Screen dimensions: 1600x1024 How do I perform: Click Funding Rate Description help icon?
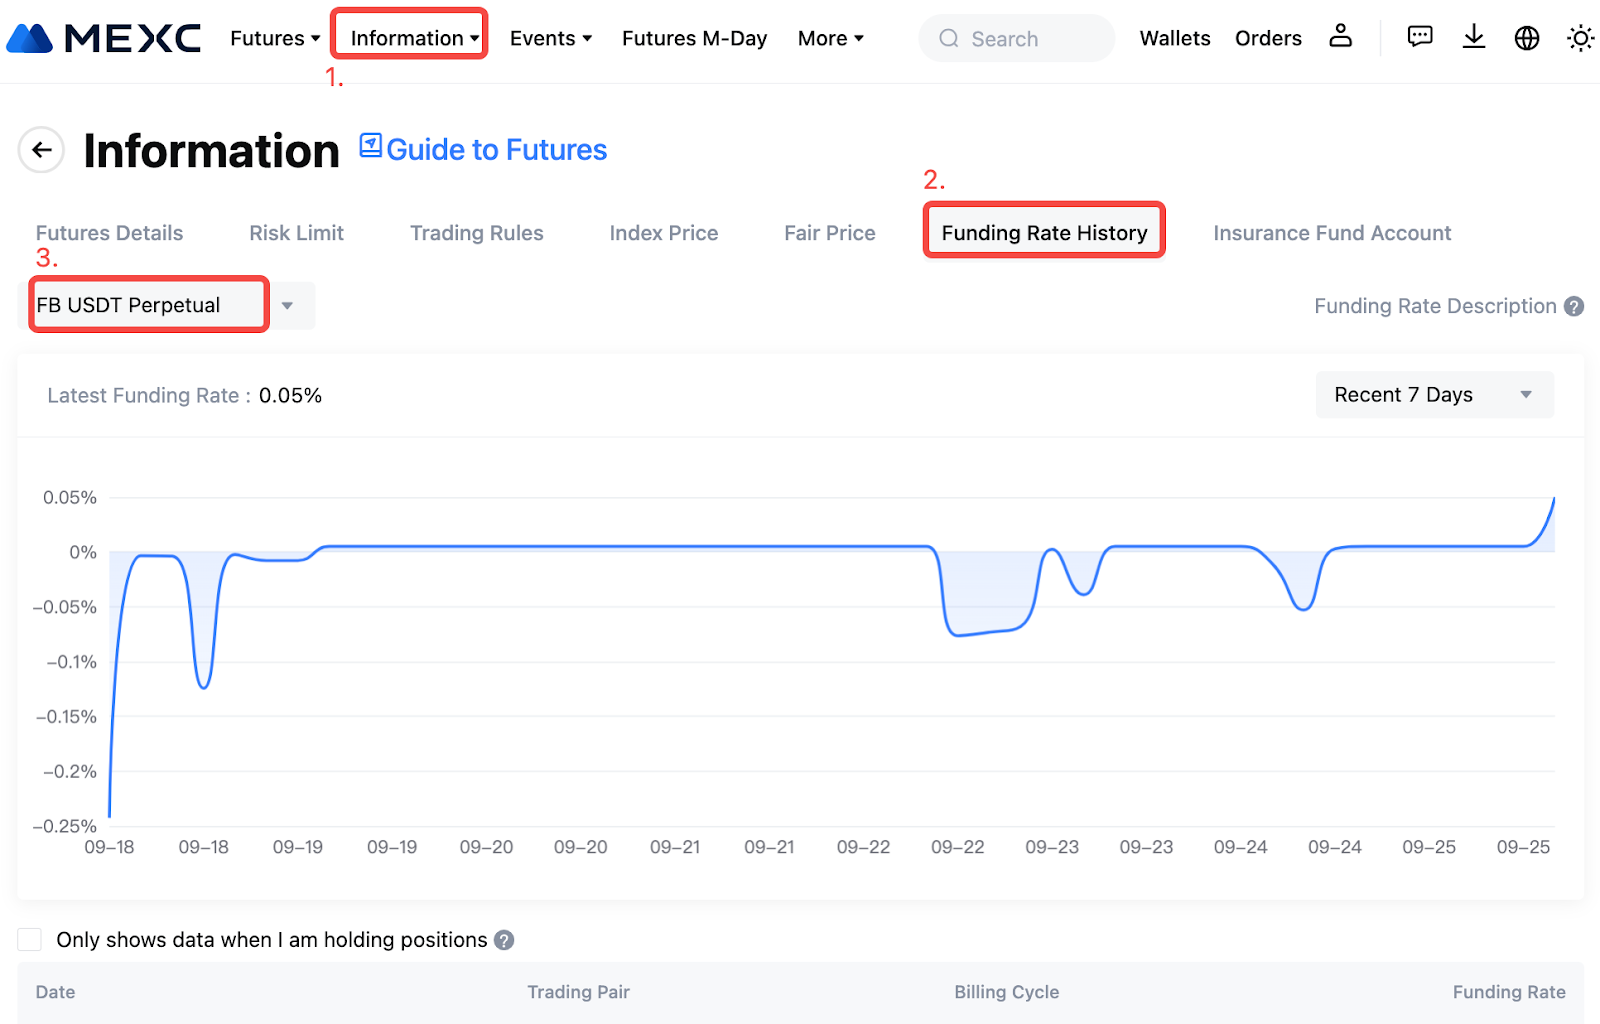point(1574,306)
